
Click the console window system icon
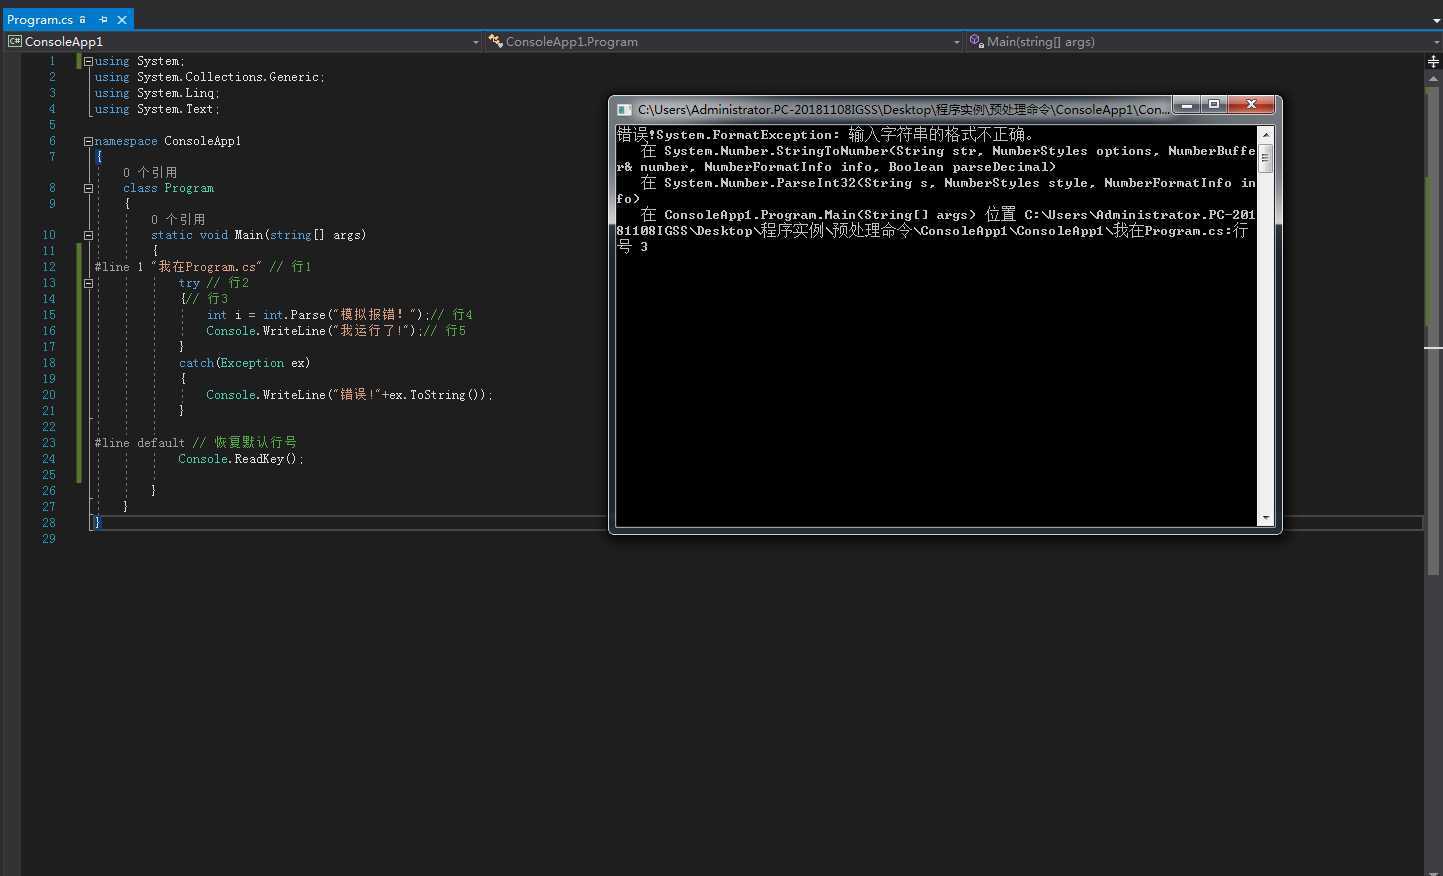tap(624, 109)
